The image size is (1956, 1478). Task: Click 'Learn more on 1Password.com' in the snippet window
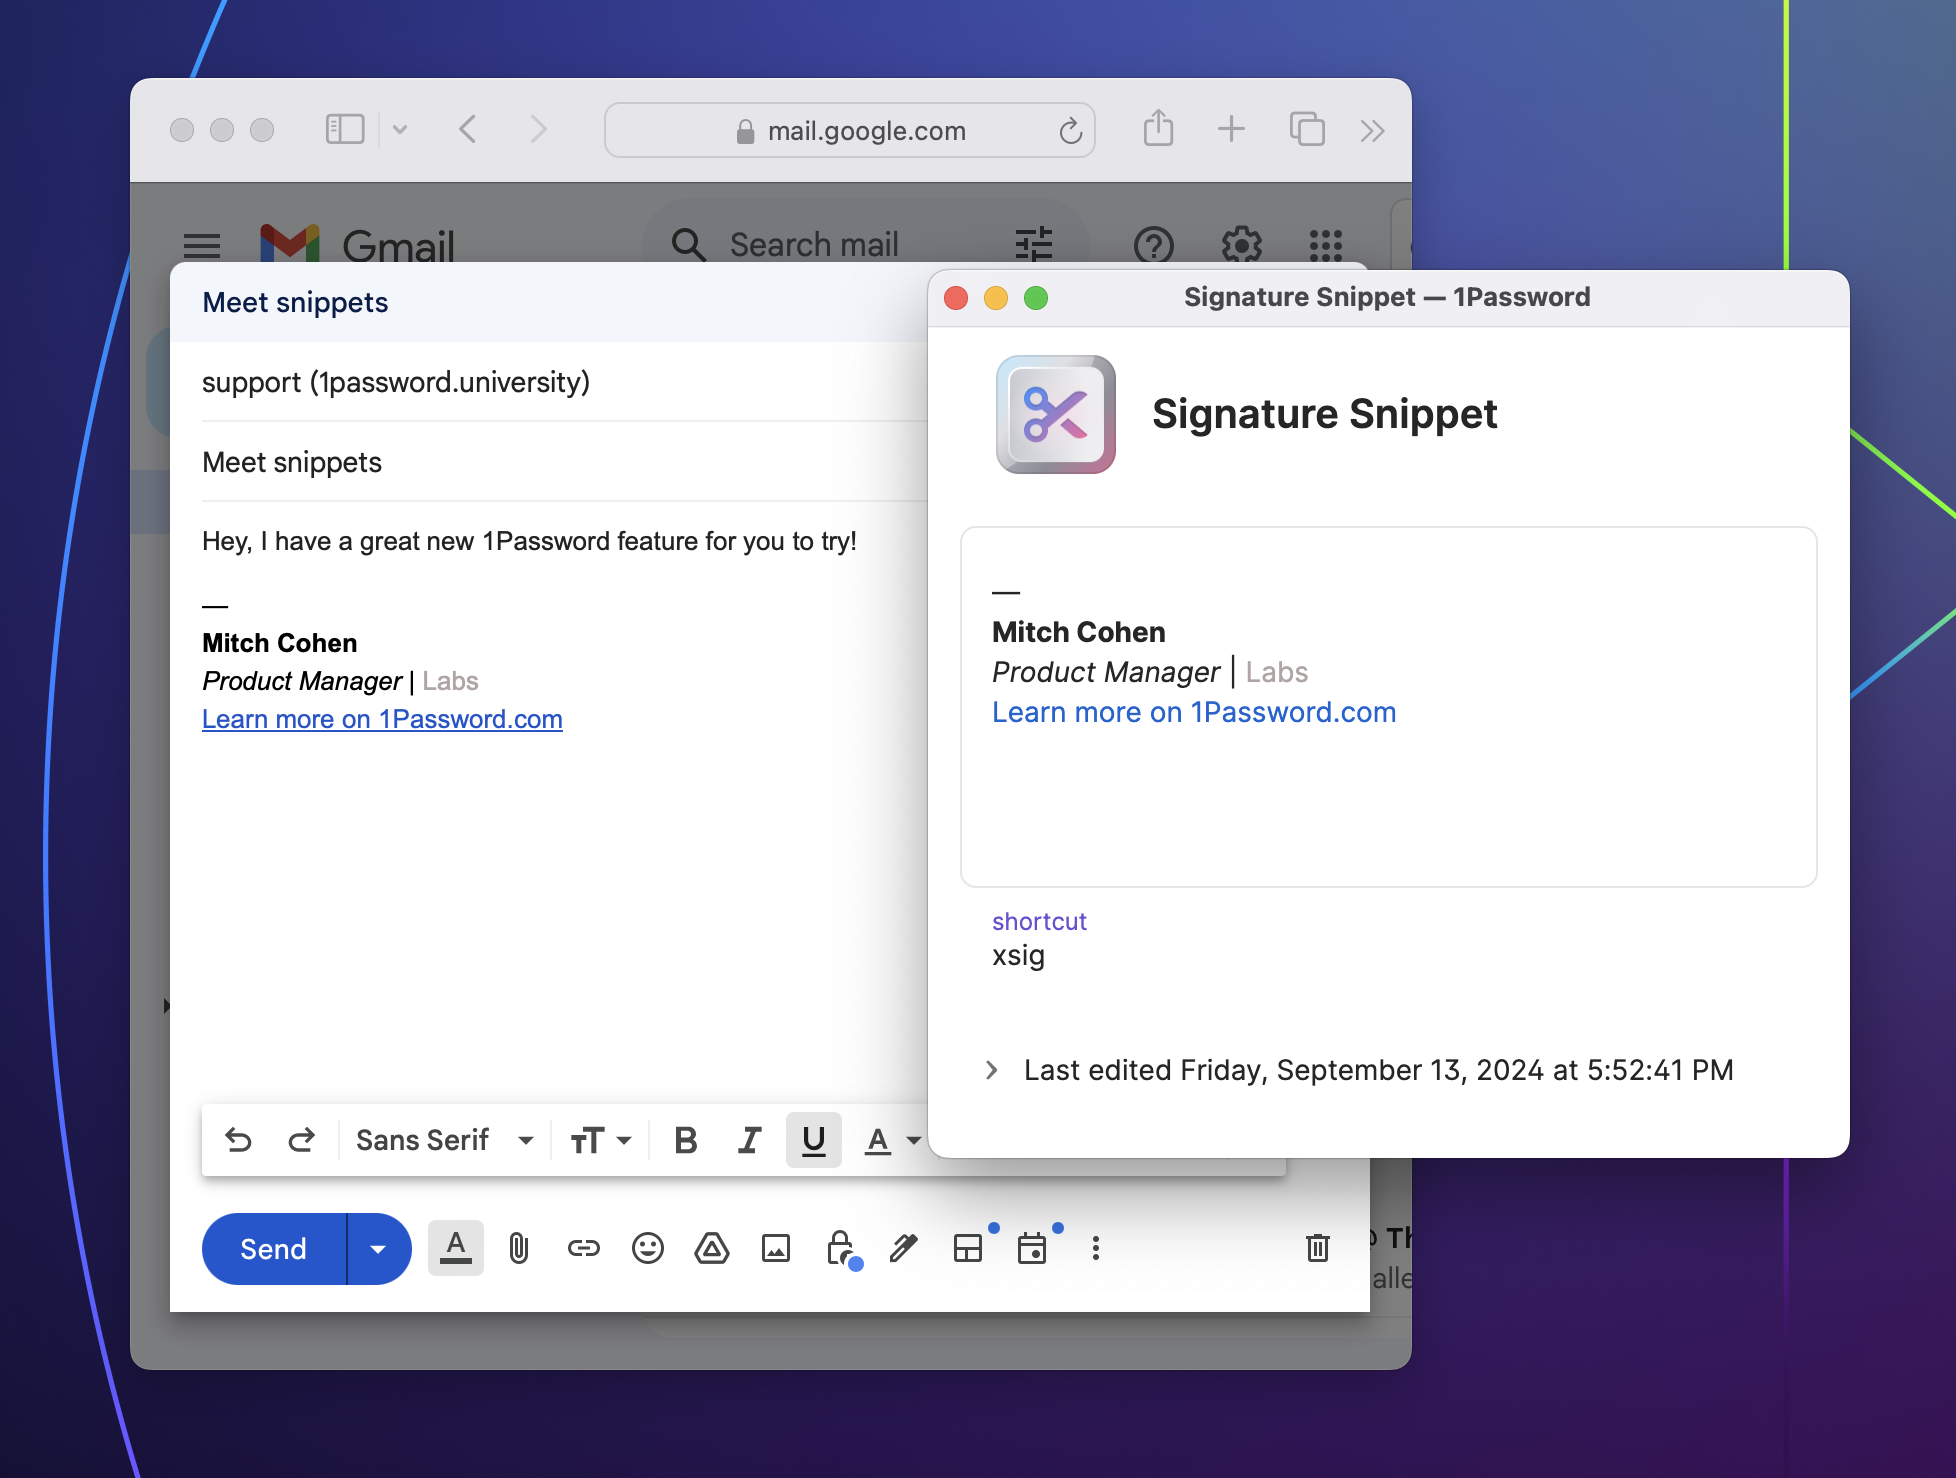pyautogui.click(x=1194, y=712)
